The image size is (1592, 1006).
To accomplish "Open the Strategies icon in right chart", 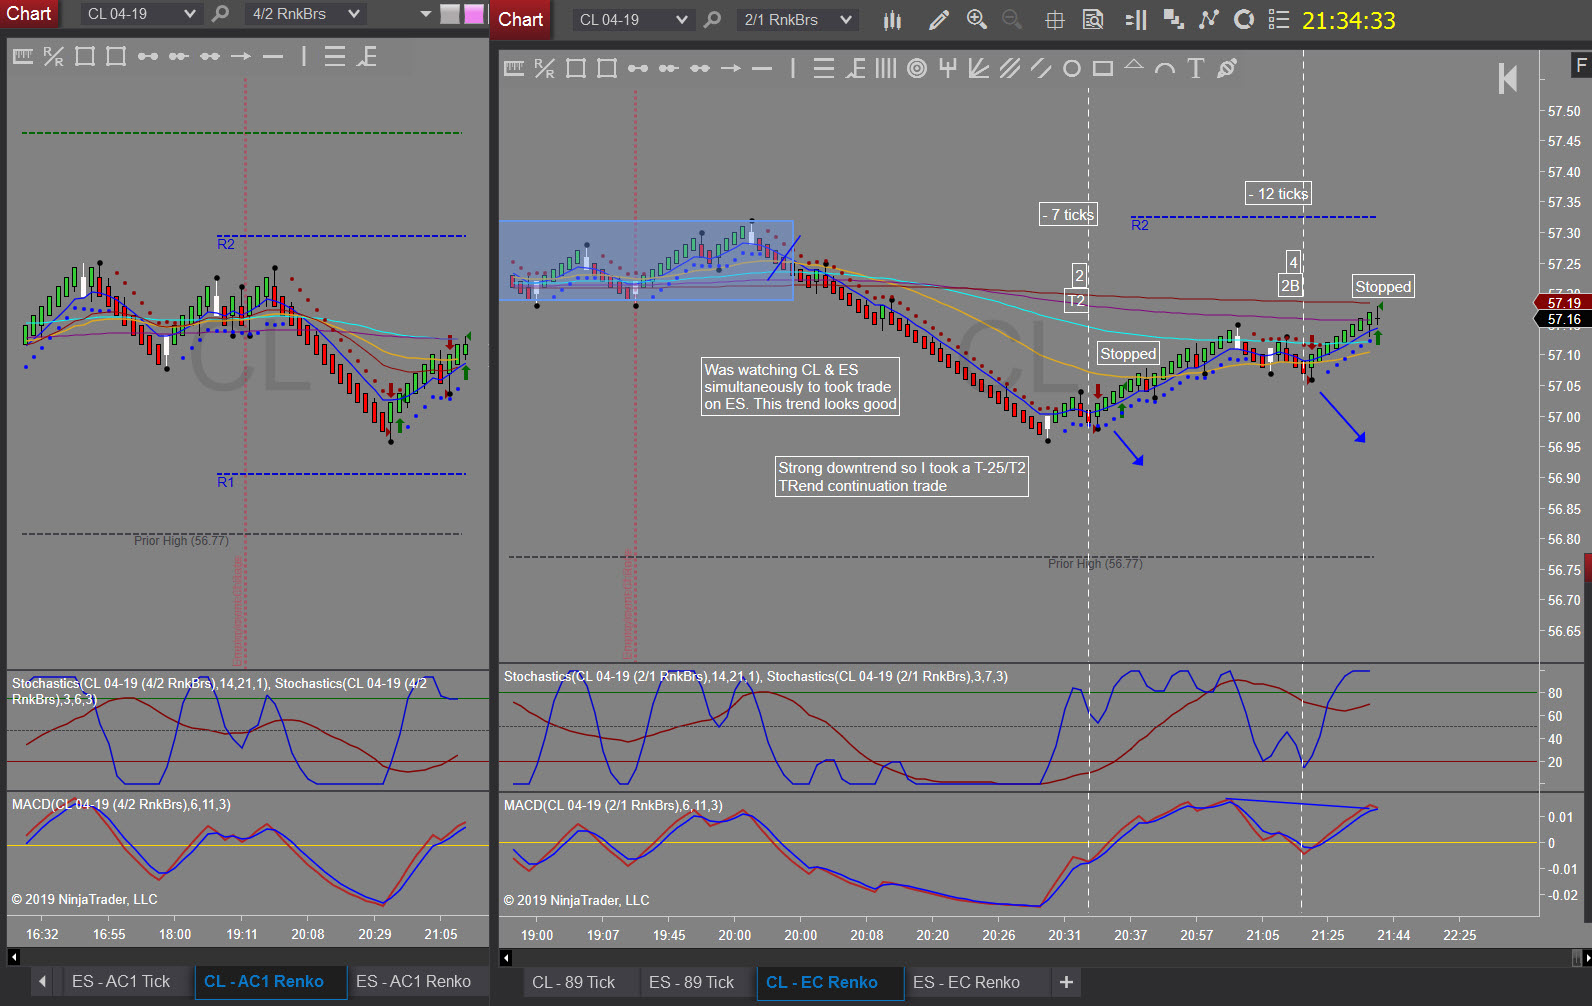I will point(1209,20).
